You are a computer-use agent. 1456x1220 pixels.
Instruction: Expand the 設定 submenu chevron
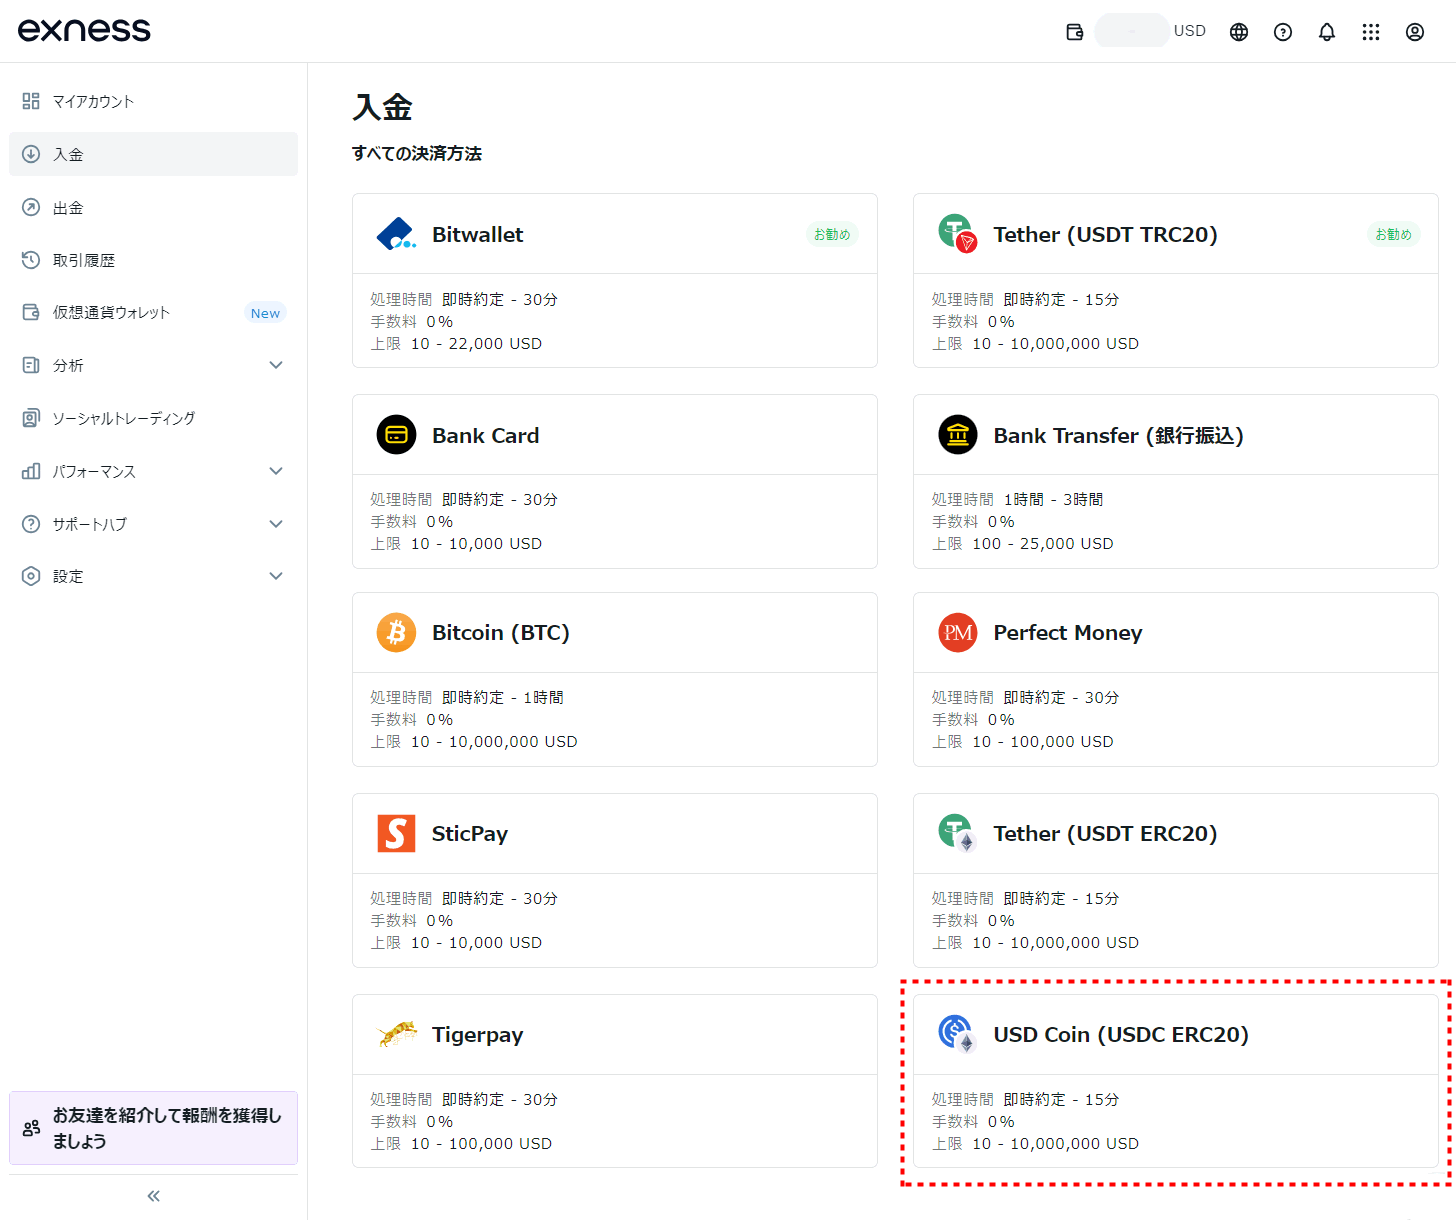coord(276,576)
